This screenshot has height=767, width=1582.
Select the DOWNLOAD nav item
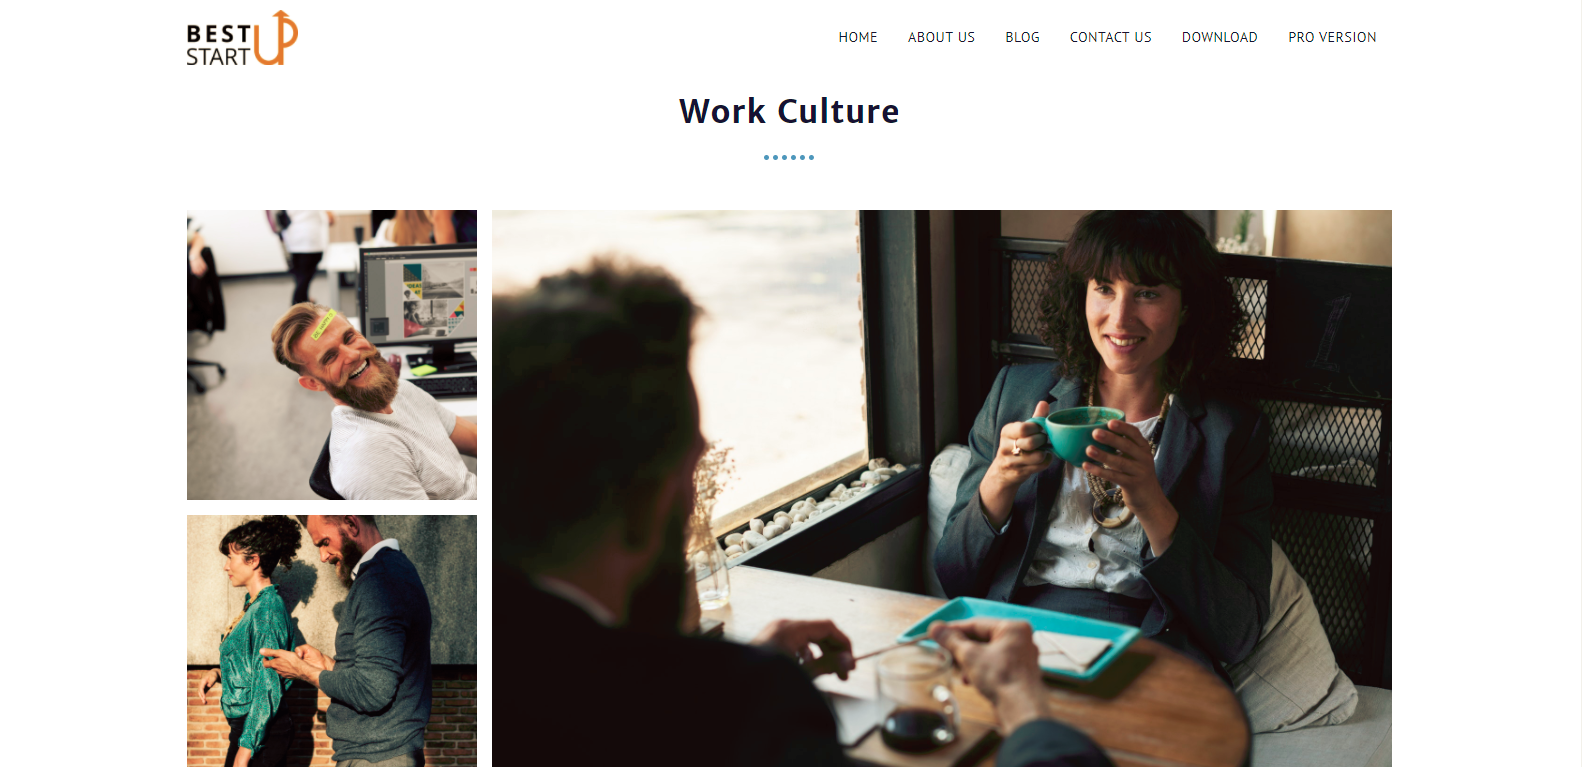(1219, 37)
